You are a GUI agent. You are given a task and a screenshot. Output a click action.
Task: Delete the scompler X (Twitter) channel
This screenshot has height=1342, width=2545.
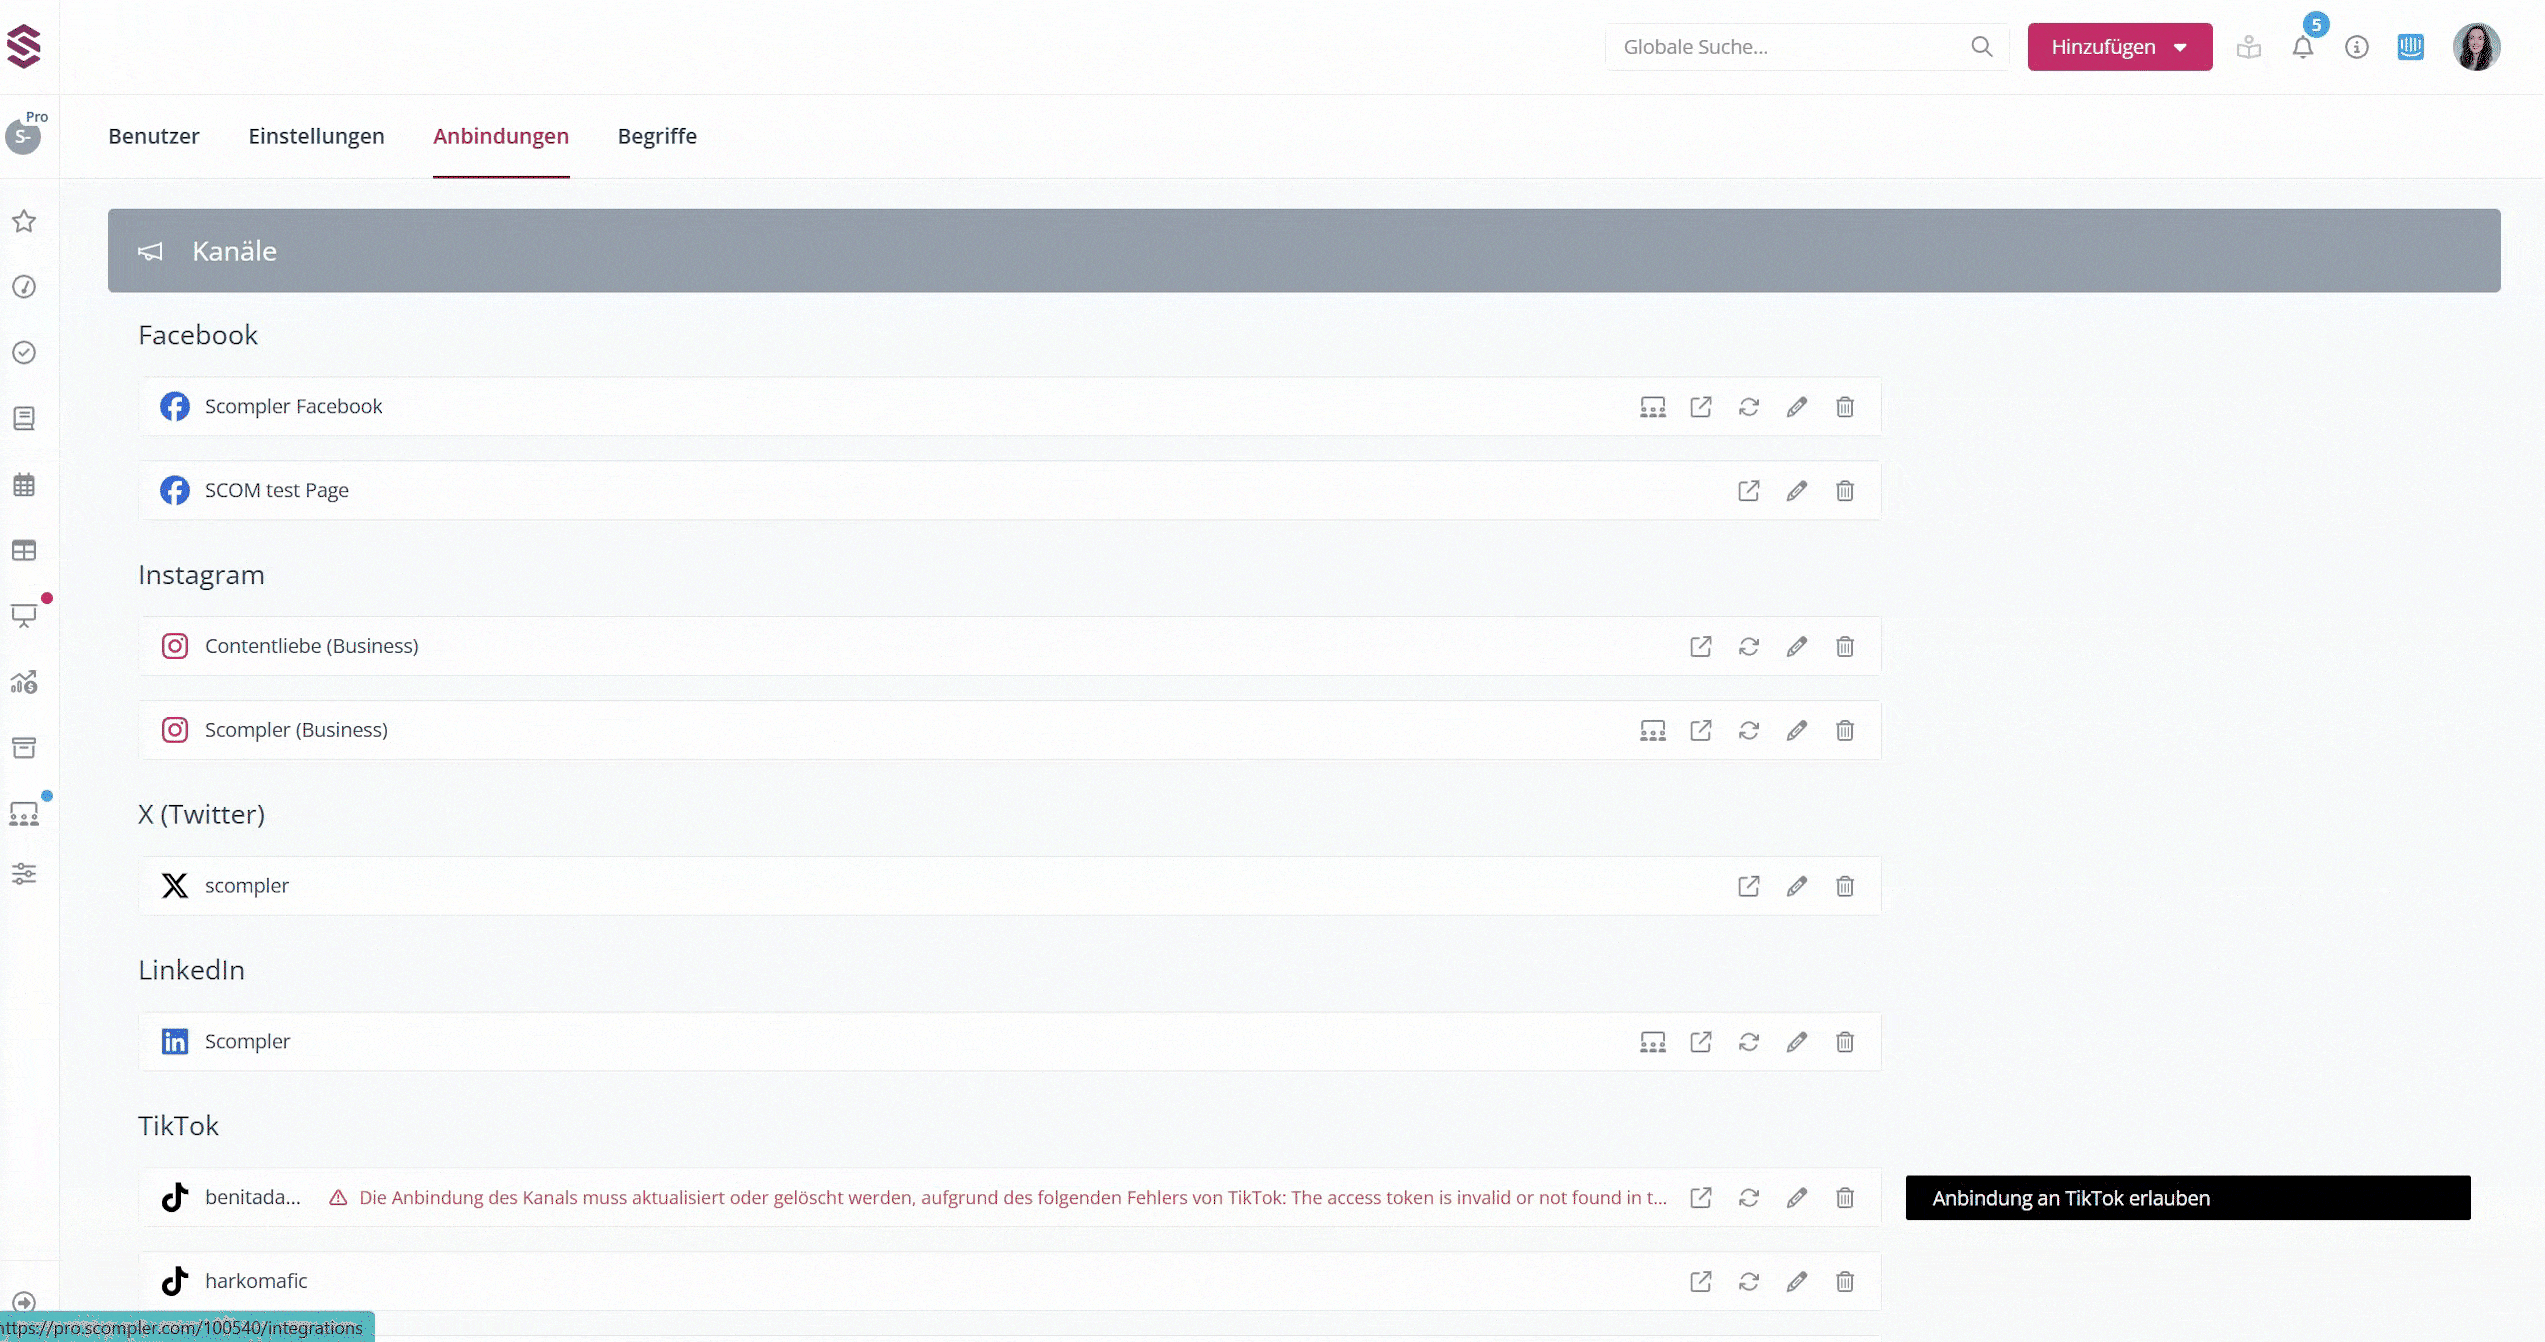click(x=1845, y=886)
